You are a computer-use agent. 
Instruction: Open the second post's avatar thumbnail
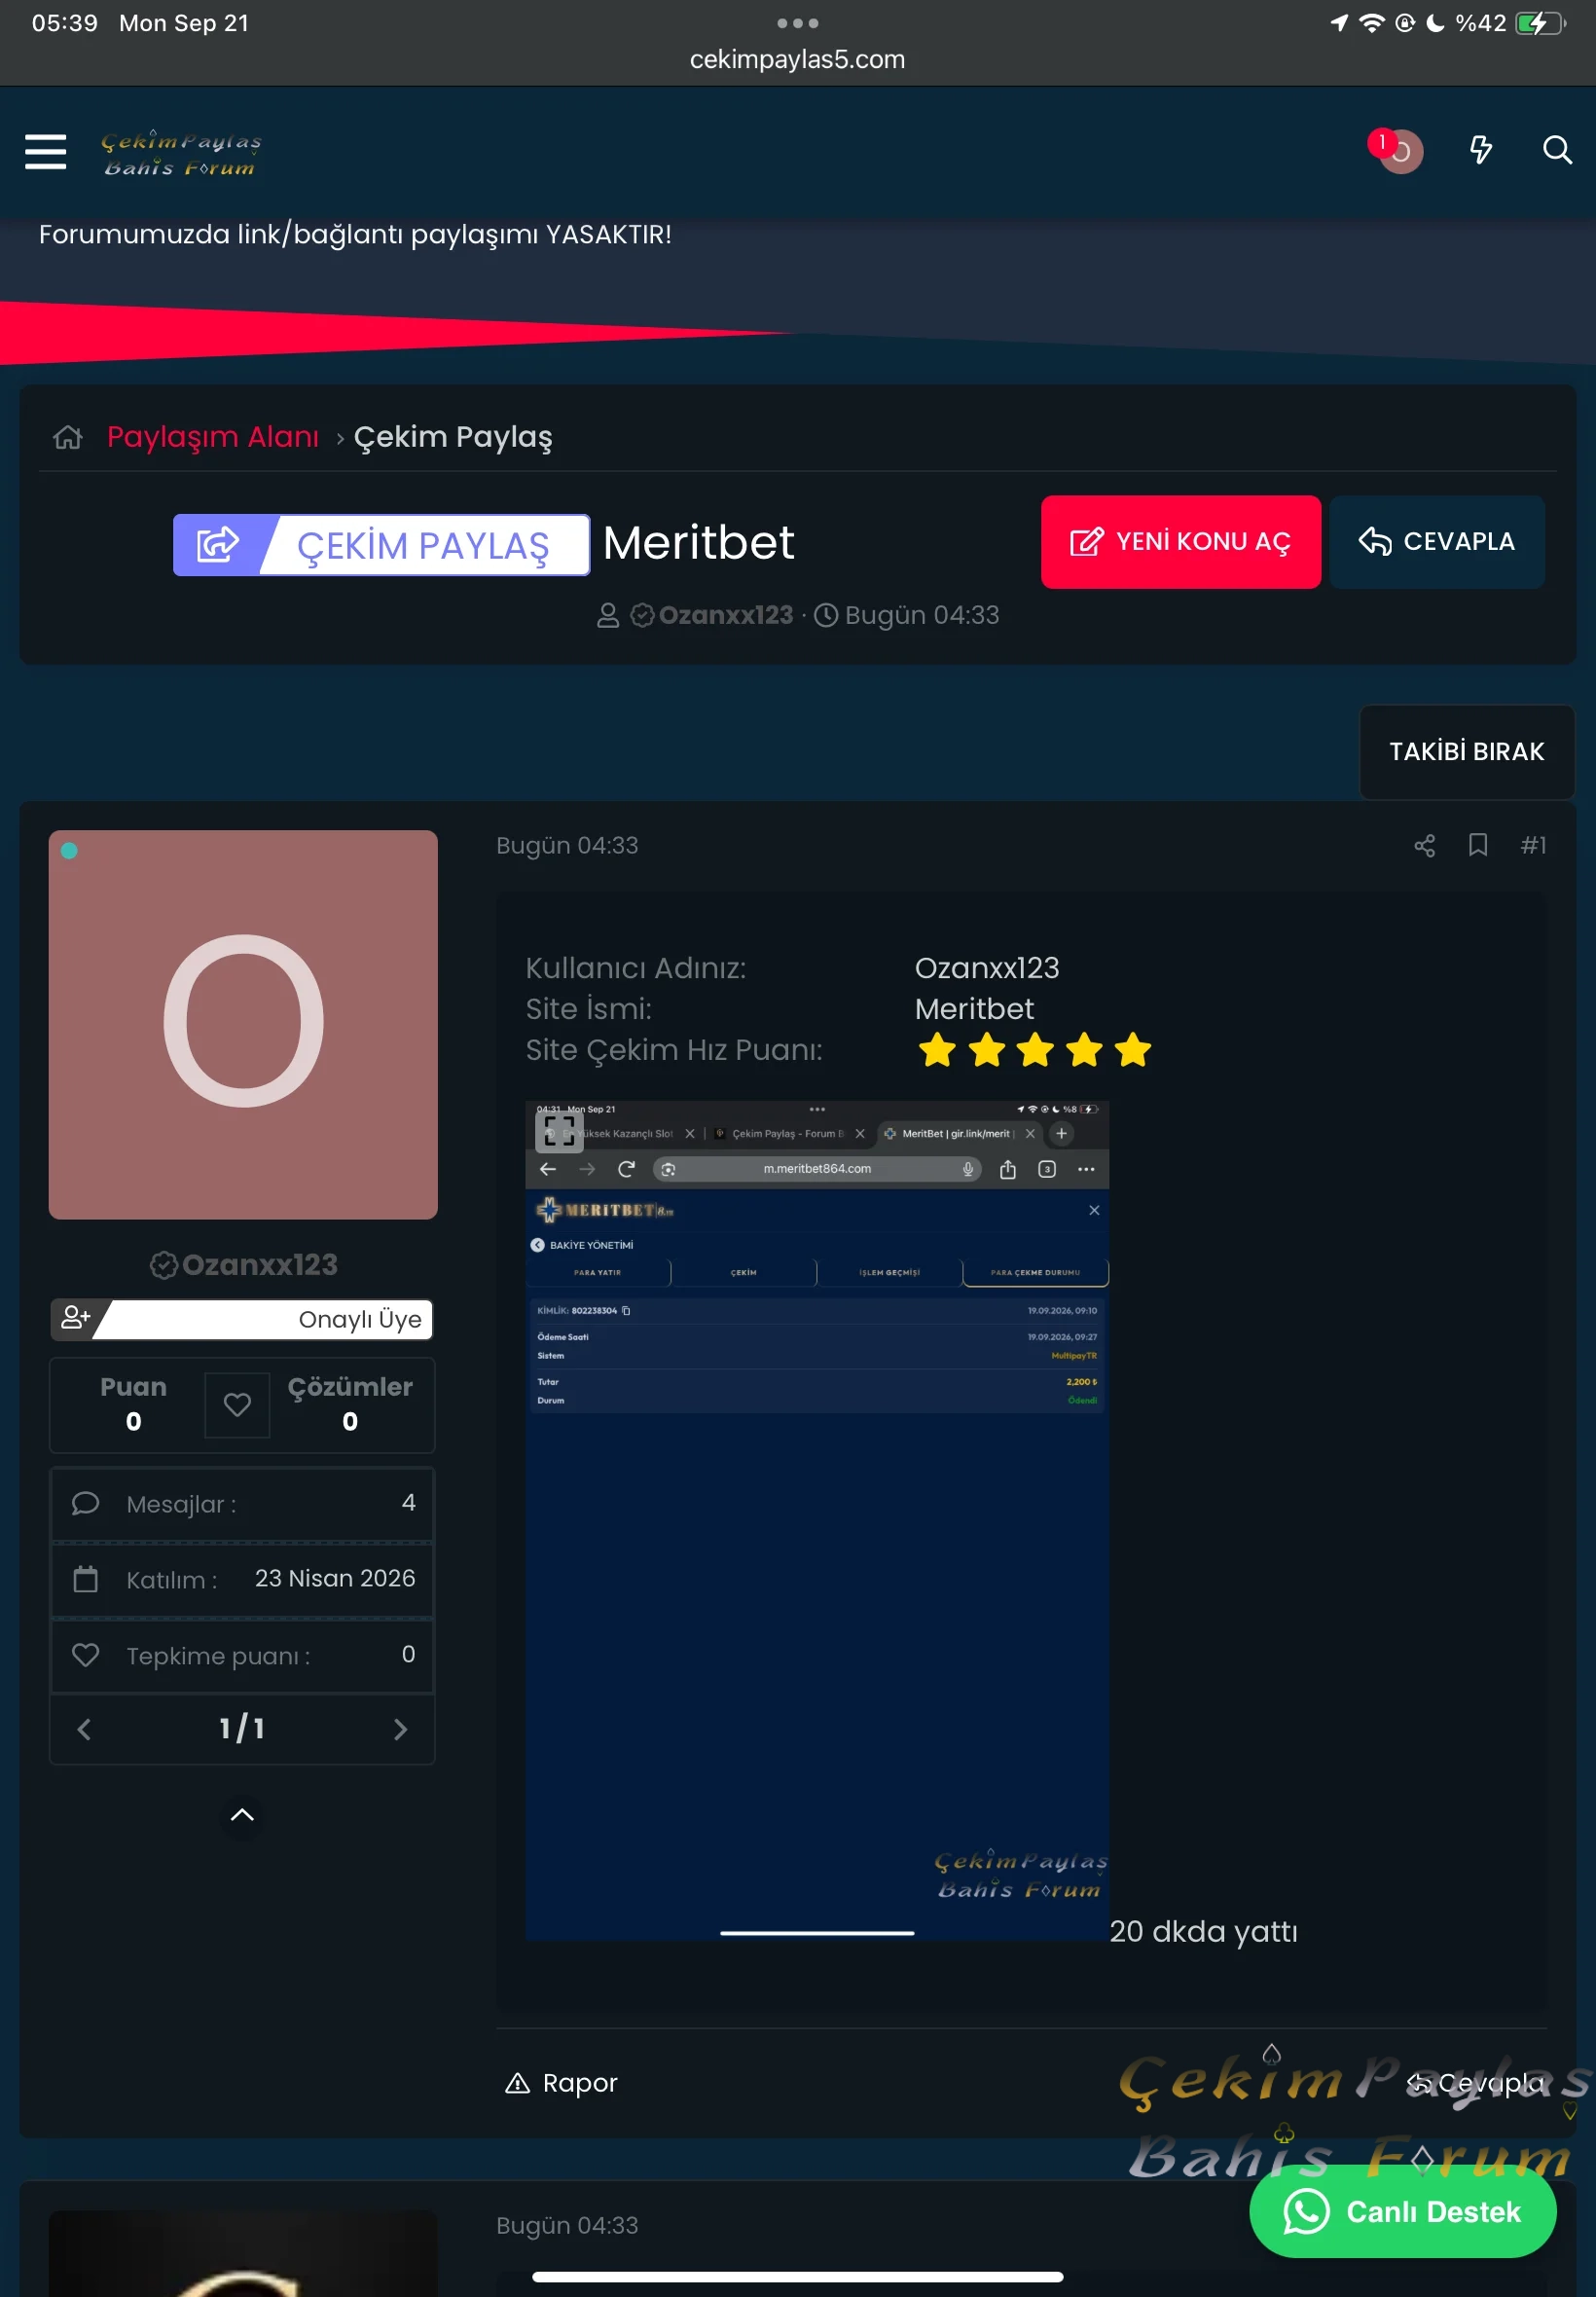(243, 2253)
